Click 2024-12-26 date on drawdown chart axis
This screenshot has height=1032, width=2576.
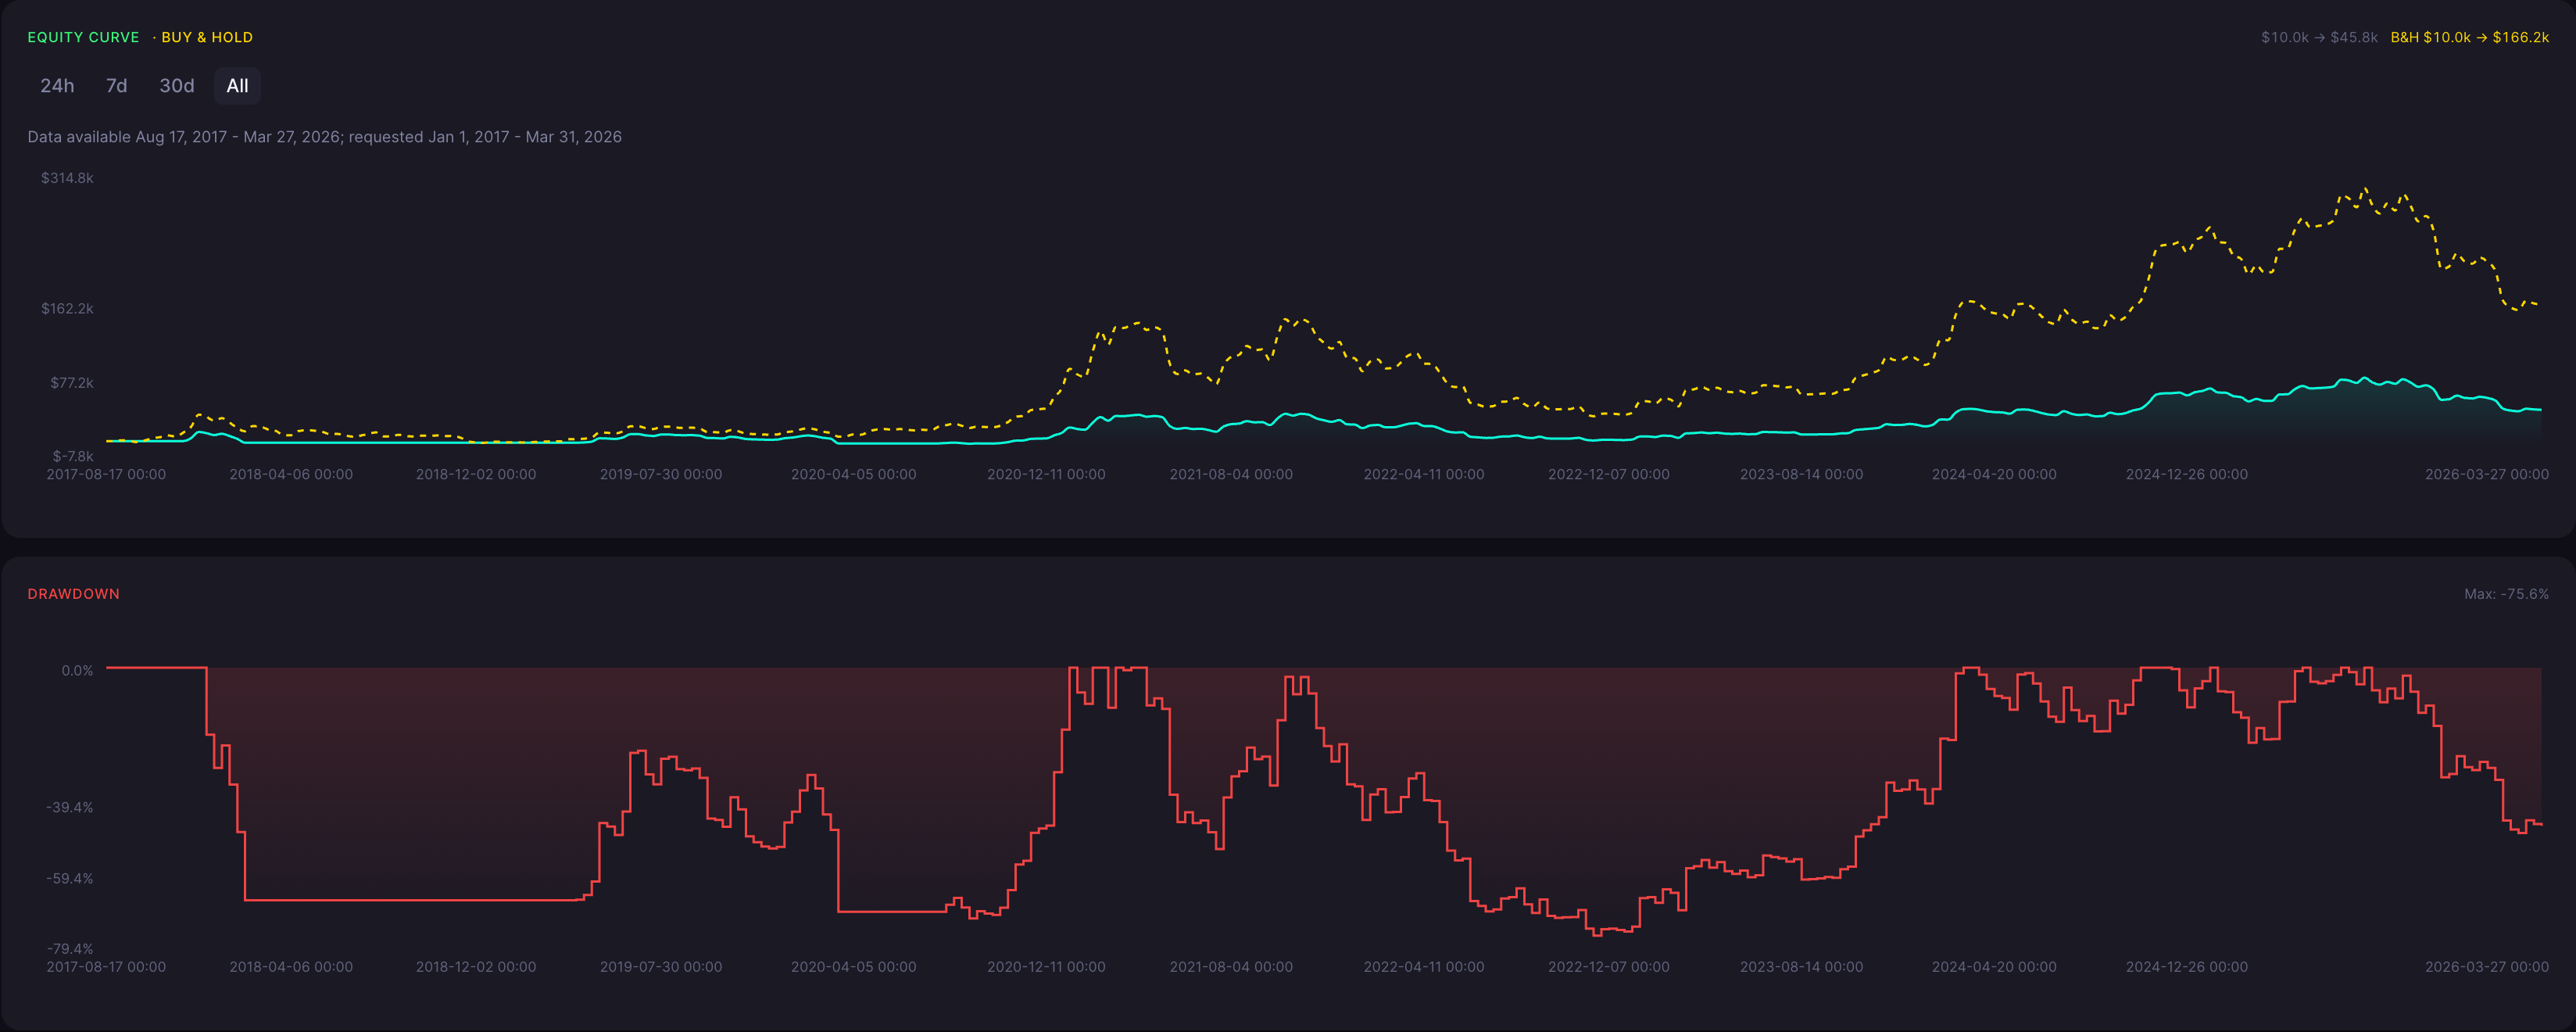(x=2187, y=967)
